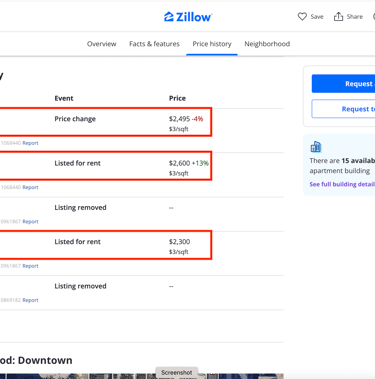Click the $2,495 price value
This screenshot has width=375, height=379.
[179, 119]
